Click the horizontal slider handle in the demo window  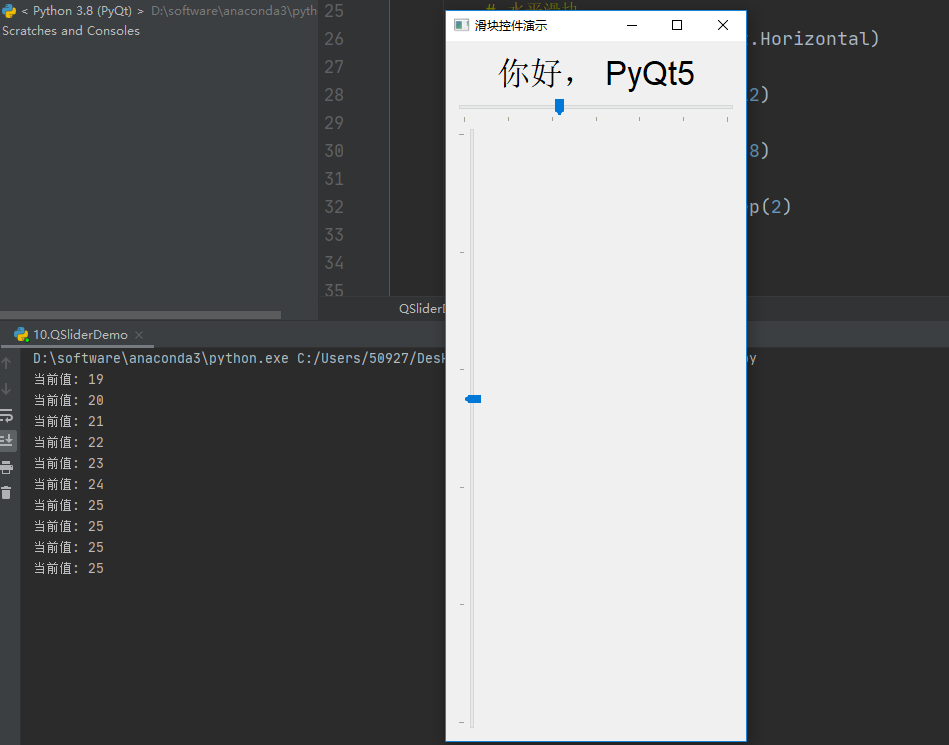click(x=559, y=107)
